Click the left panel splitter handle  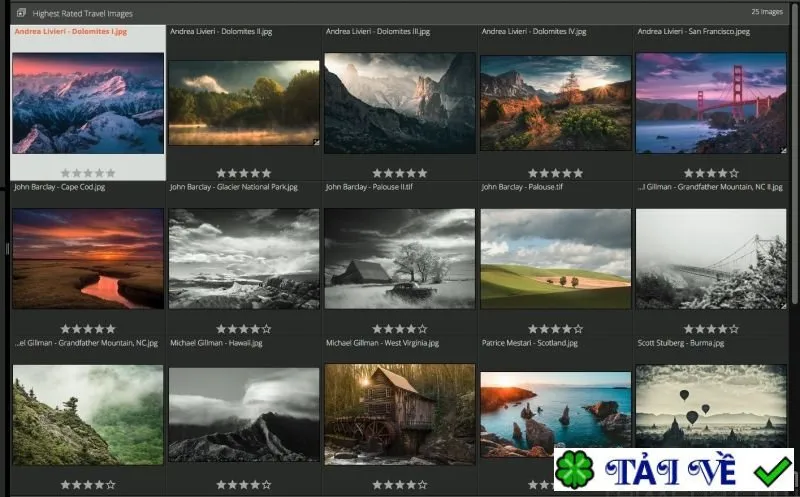(x=7, y=249)
